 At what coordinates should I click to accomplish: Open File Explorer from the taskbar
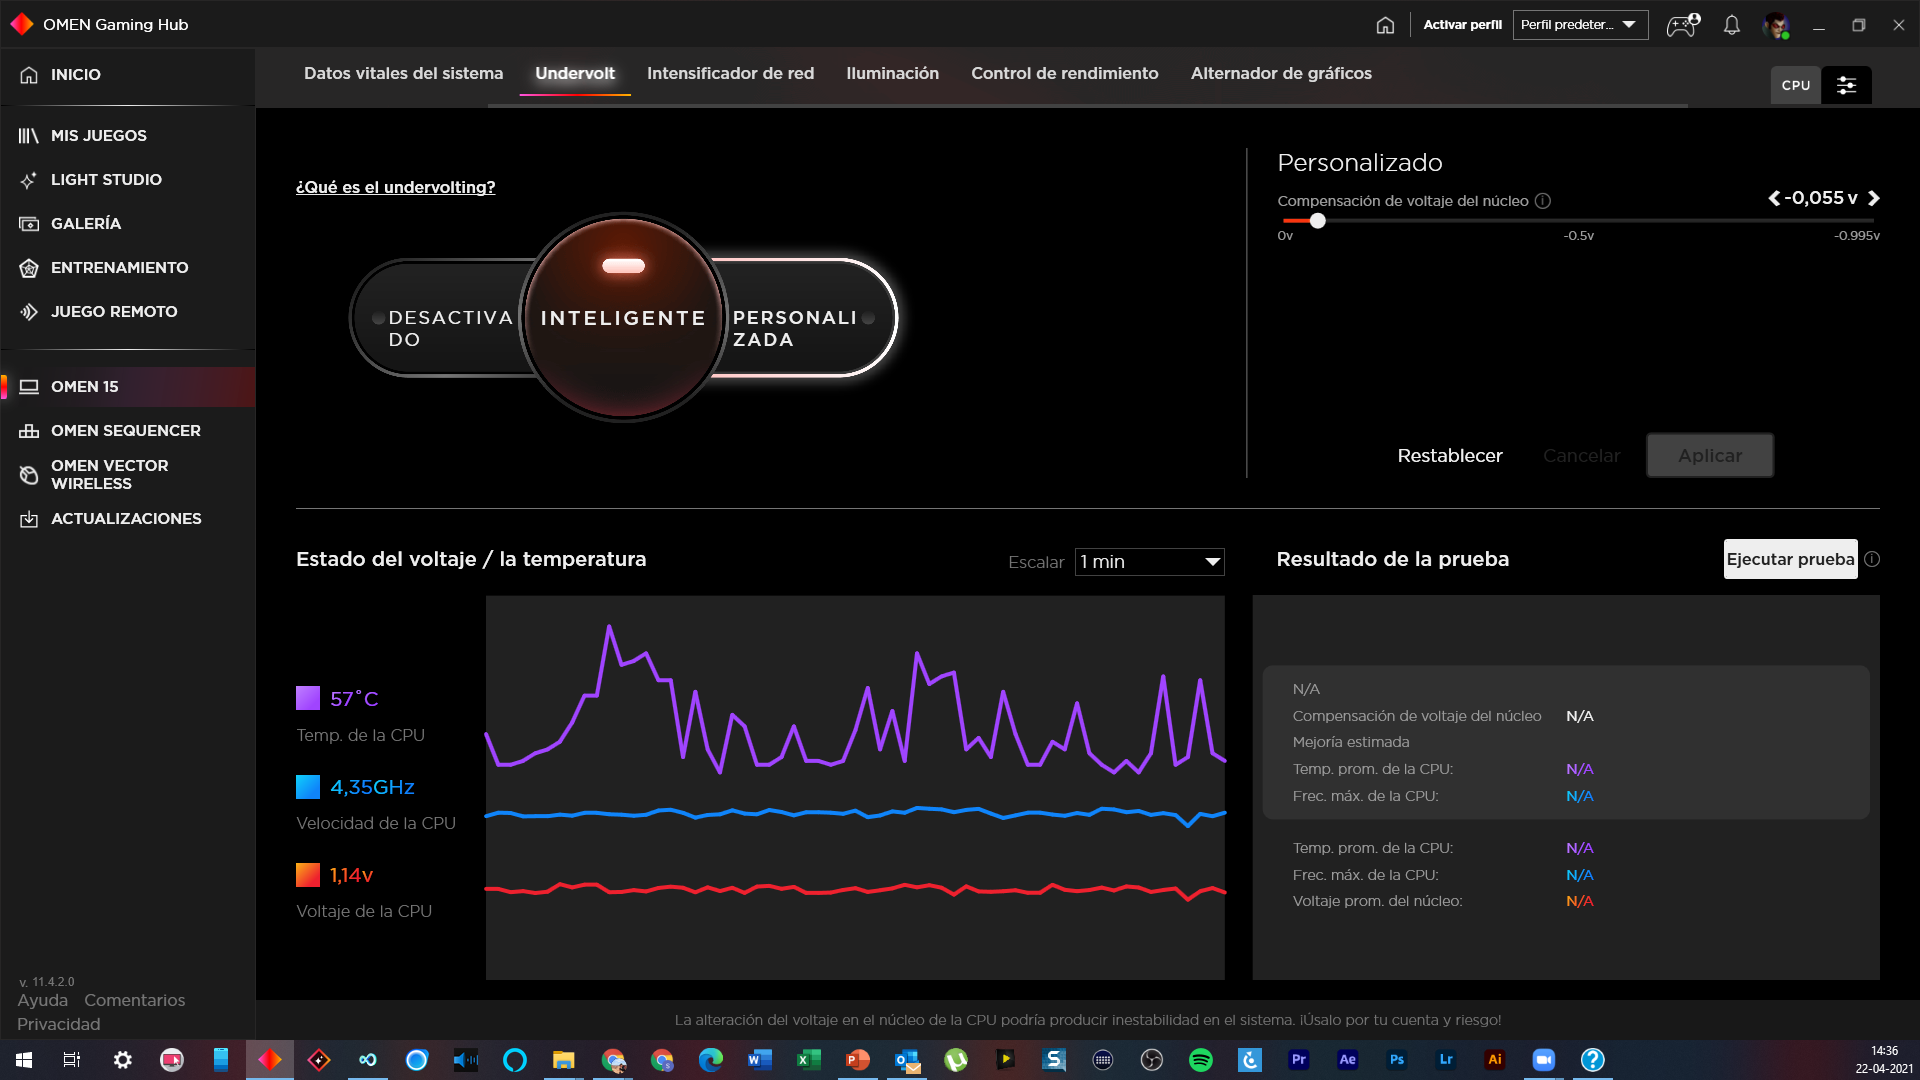pos(564,1060)
